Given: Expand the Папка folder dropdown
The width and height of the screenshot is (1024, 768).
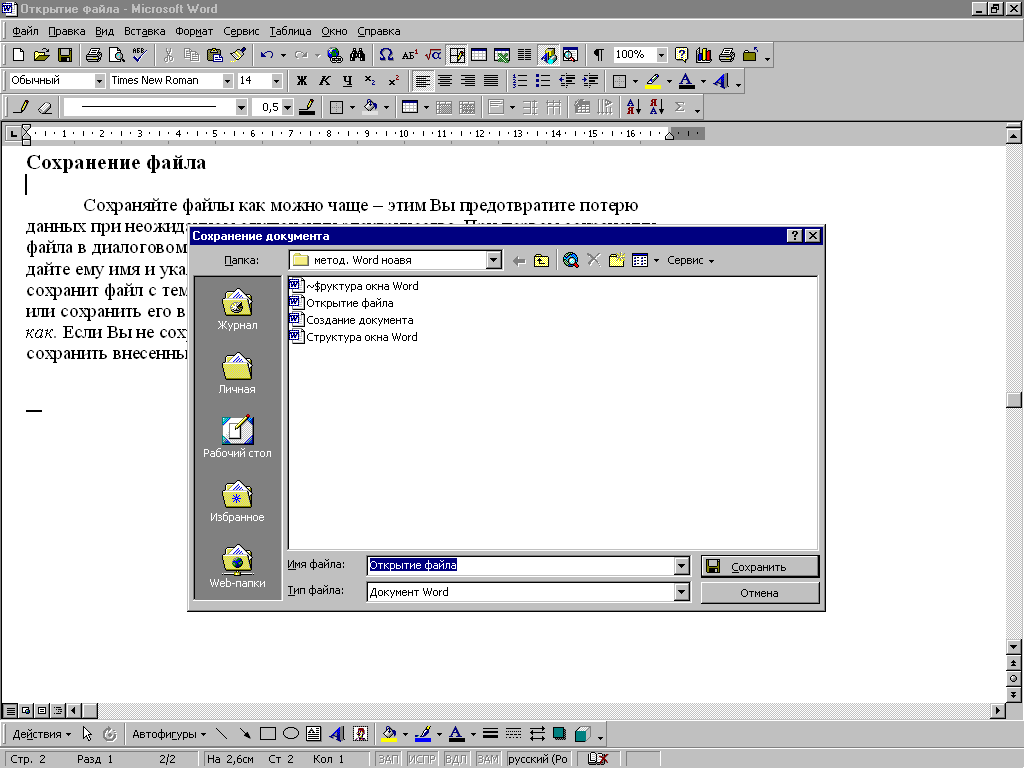Looking at the screenshot, I should [494, 261].
